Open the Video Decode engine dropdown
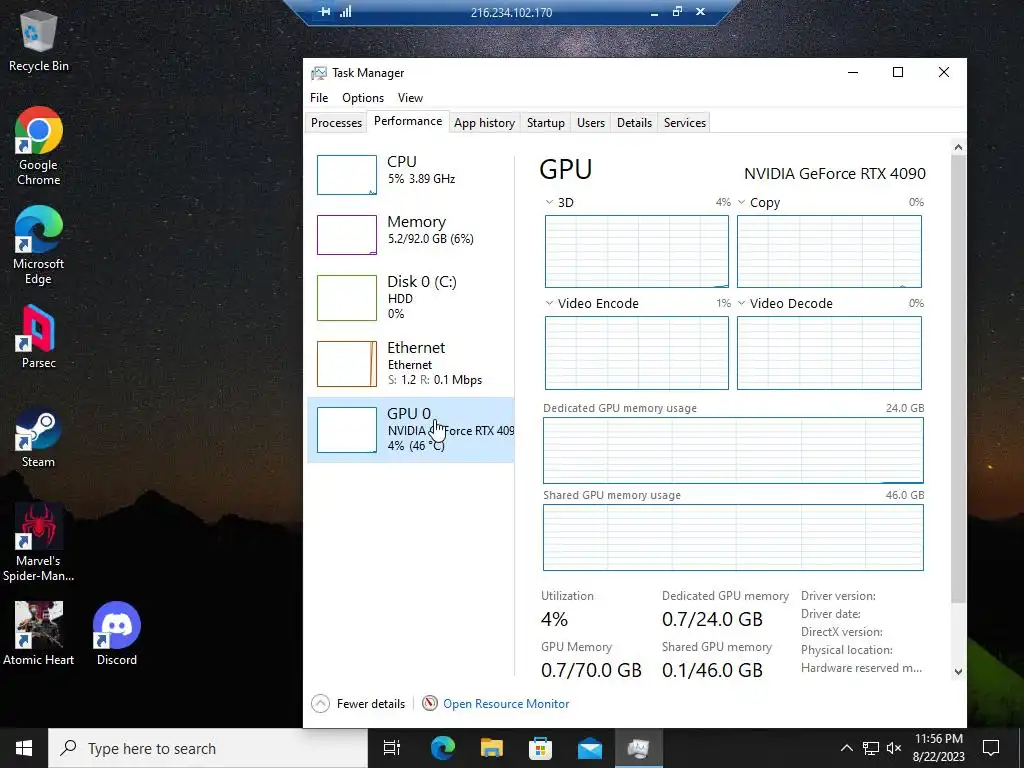The height and width of the screenshot is (768, 1024). [x=742, y=303]
